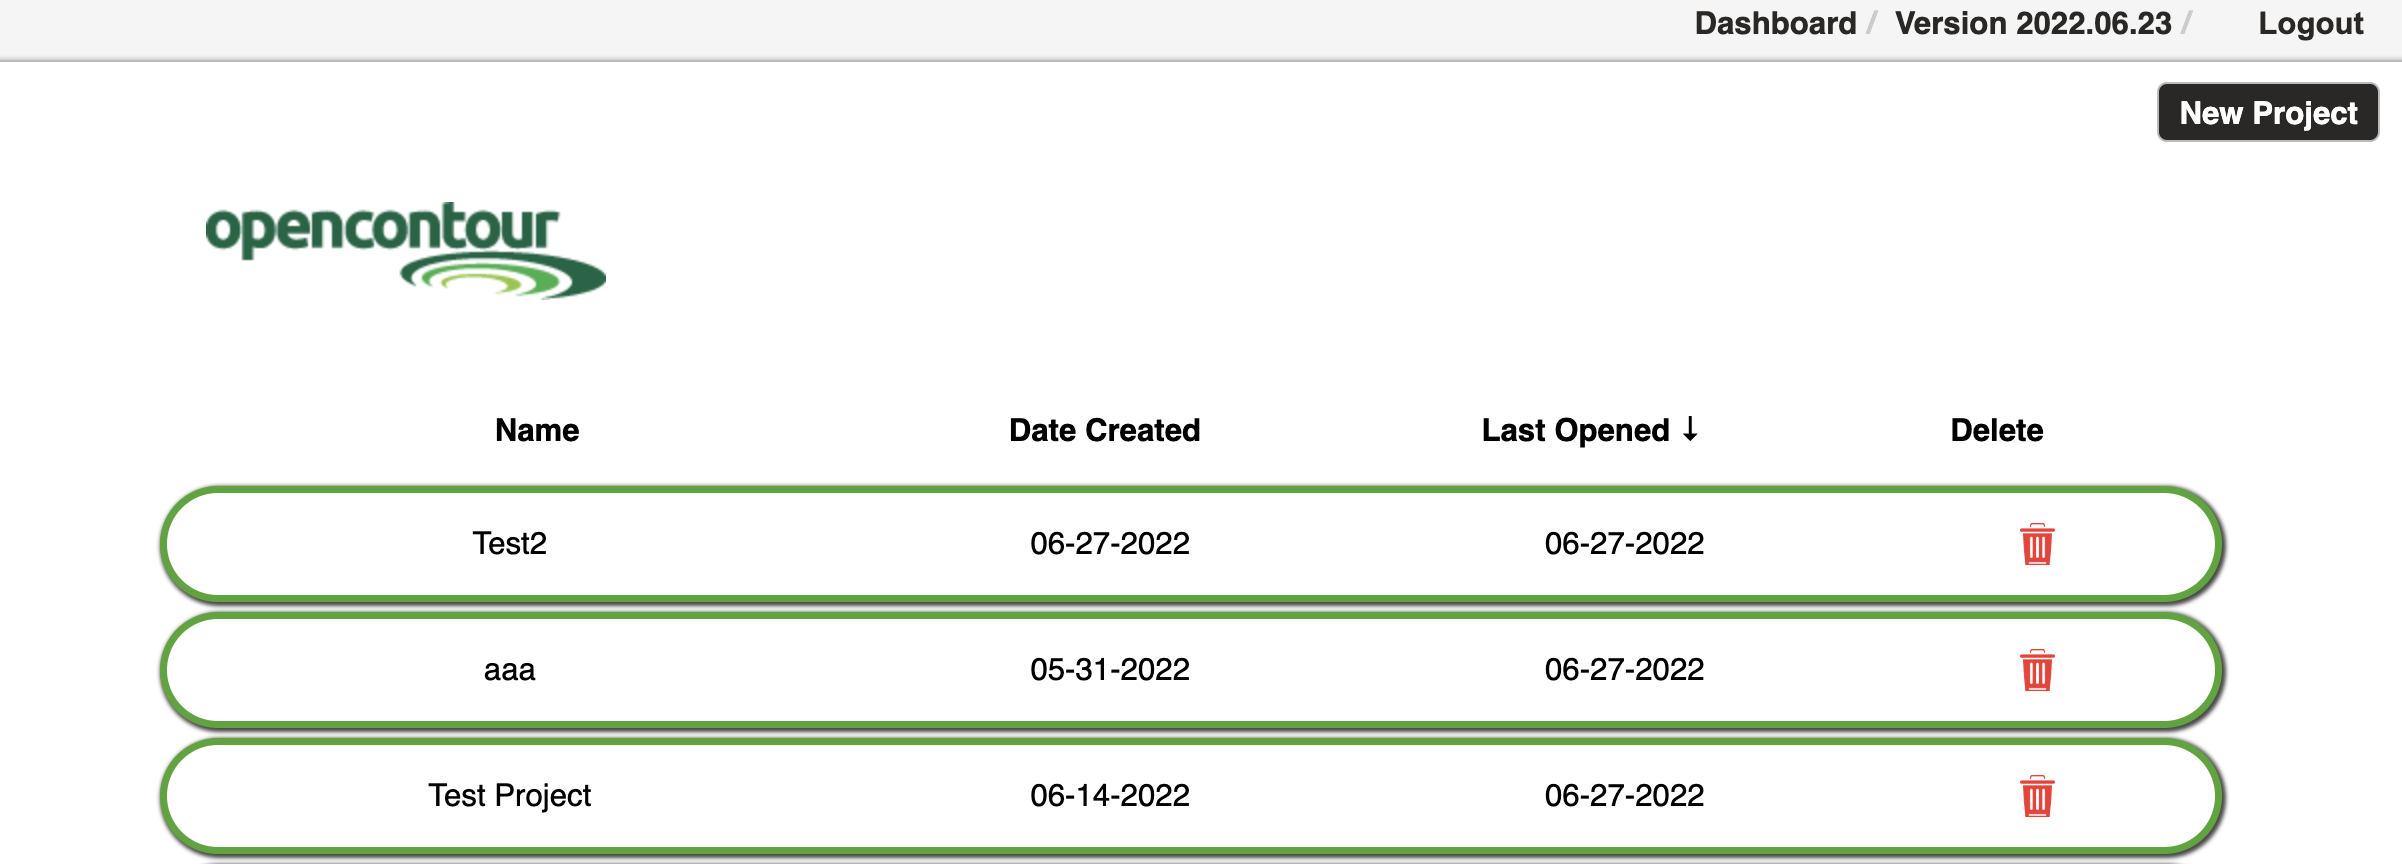This screenshot has height=864, width=2402.
Task: Create a New Project
Action: pos(2267,113)
